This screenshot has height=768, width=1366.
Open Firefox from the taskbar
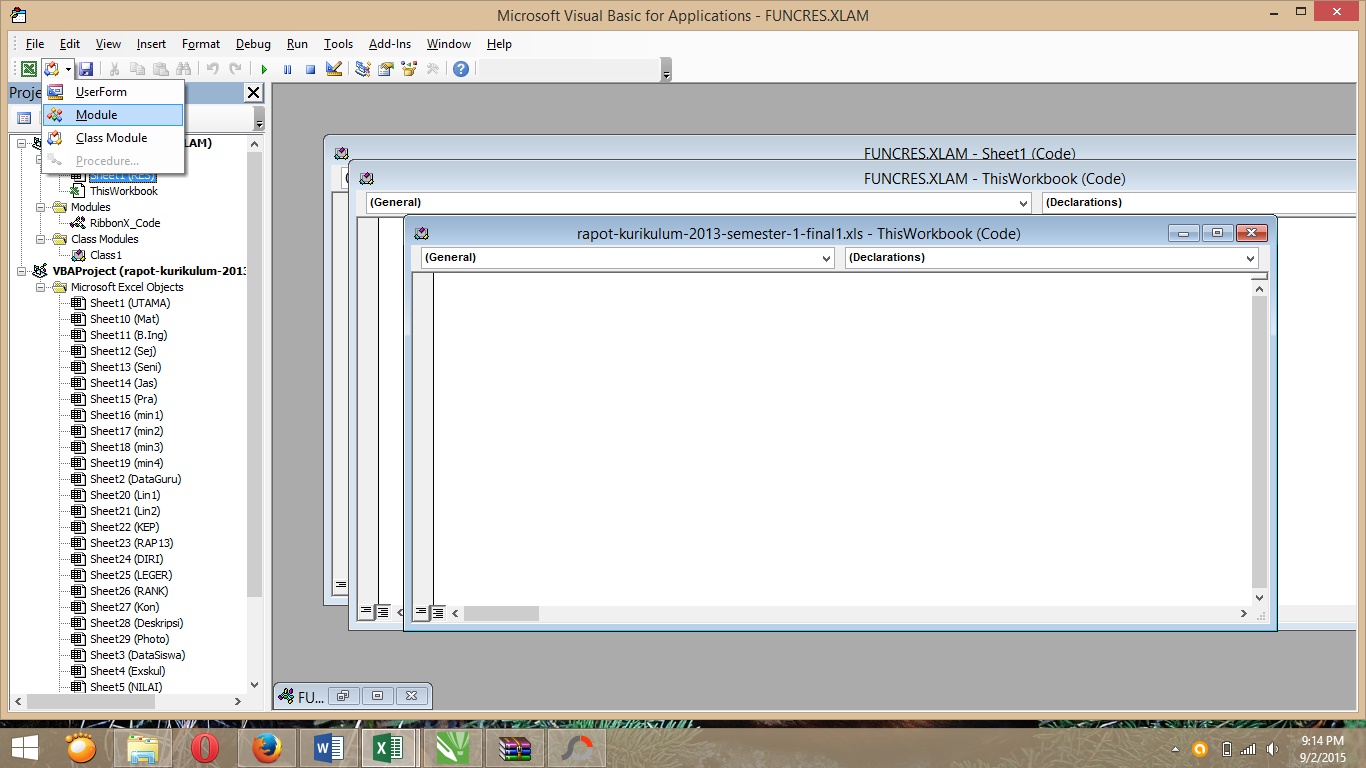point(266,748)
